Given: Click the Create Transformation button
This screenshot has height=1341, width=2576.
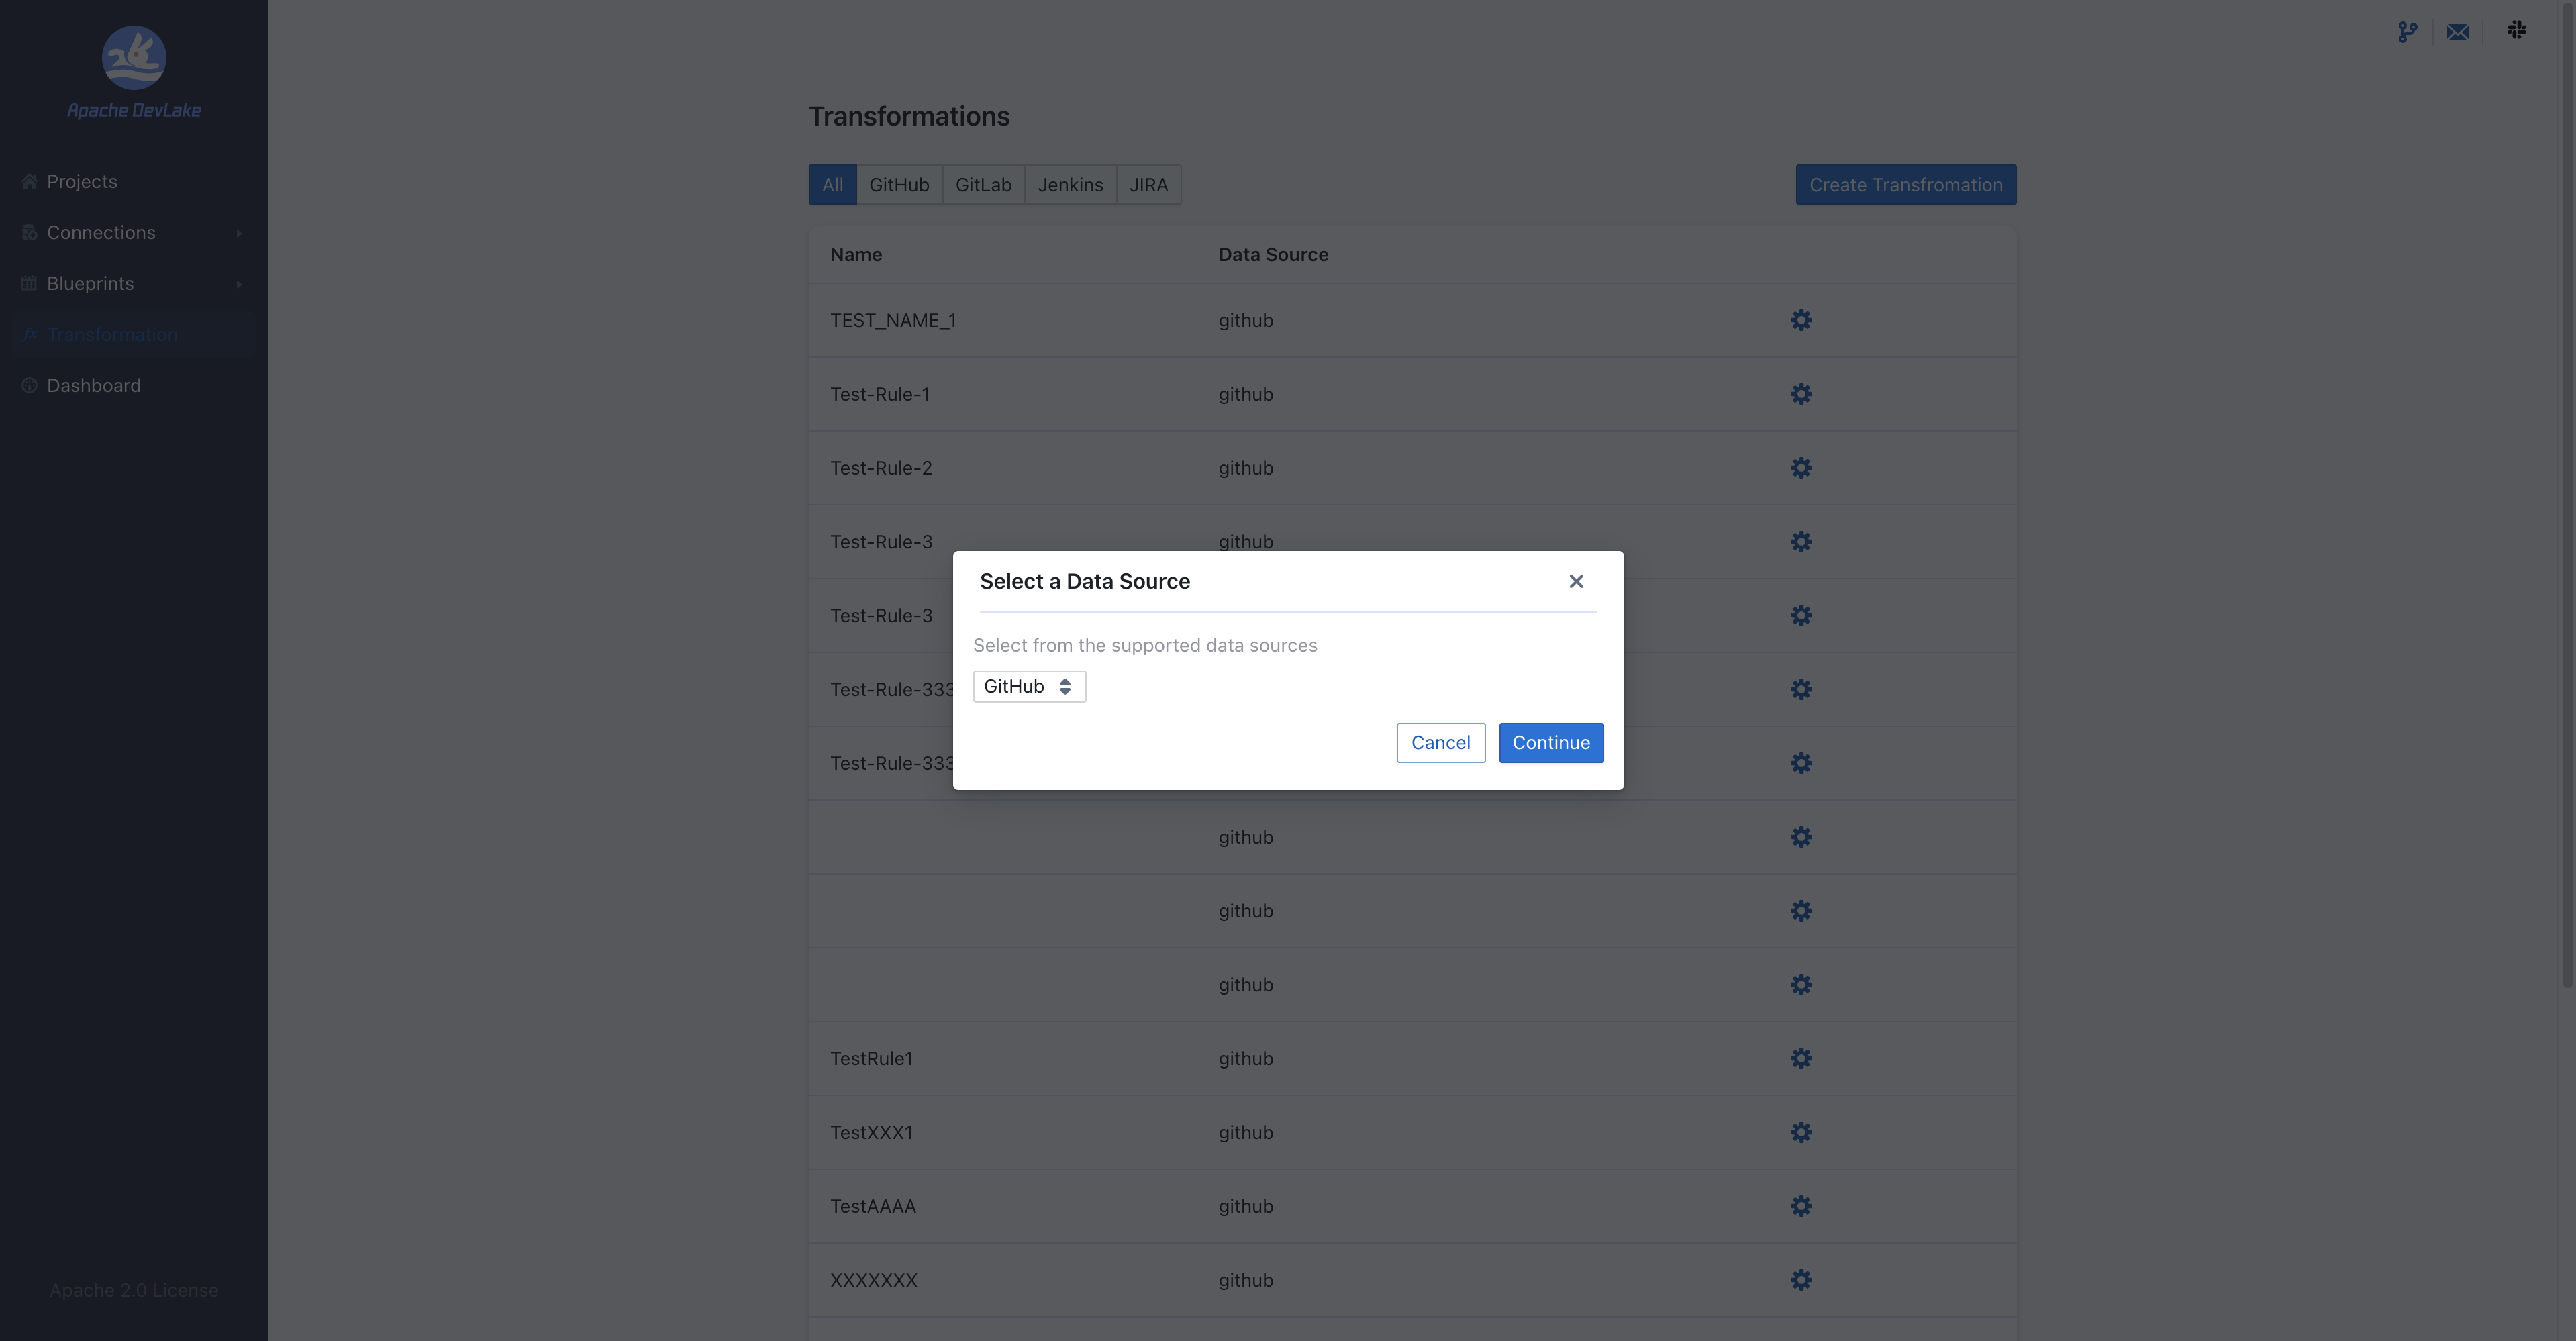Looking at the screenshot, I should [x=1905, y=185].
